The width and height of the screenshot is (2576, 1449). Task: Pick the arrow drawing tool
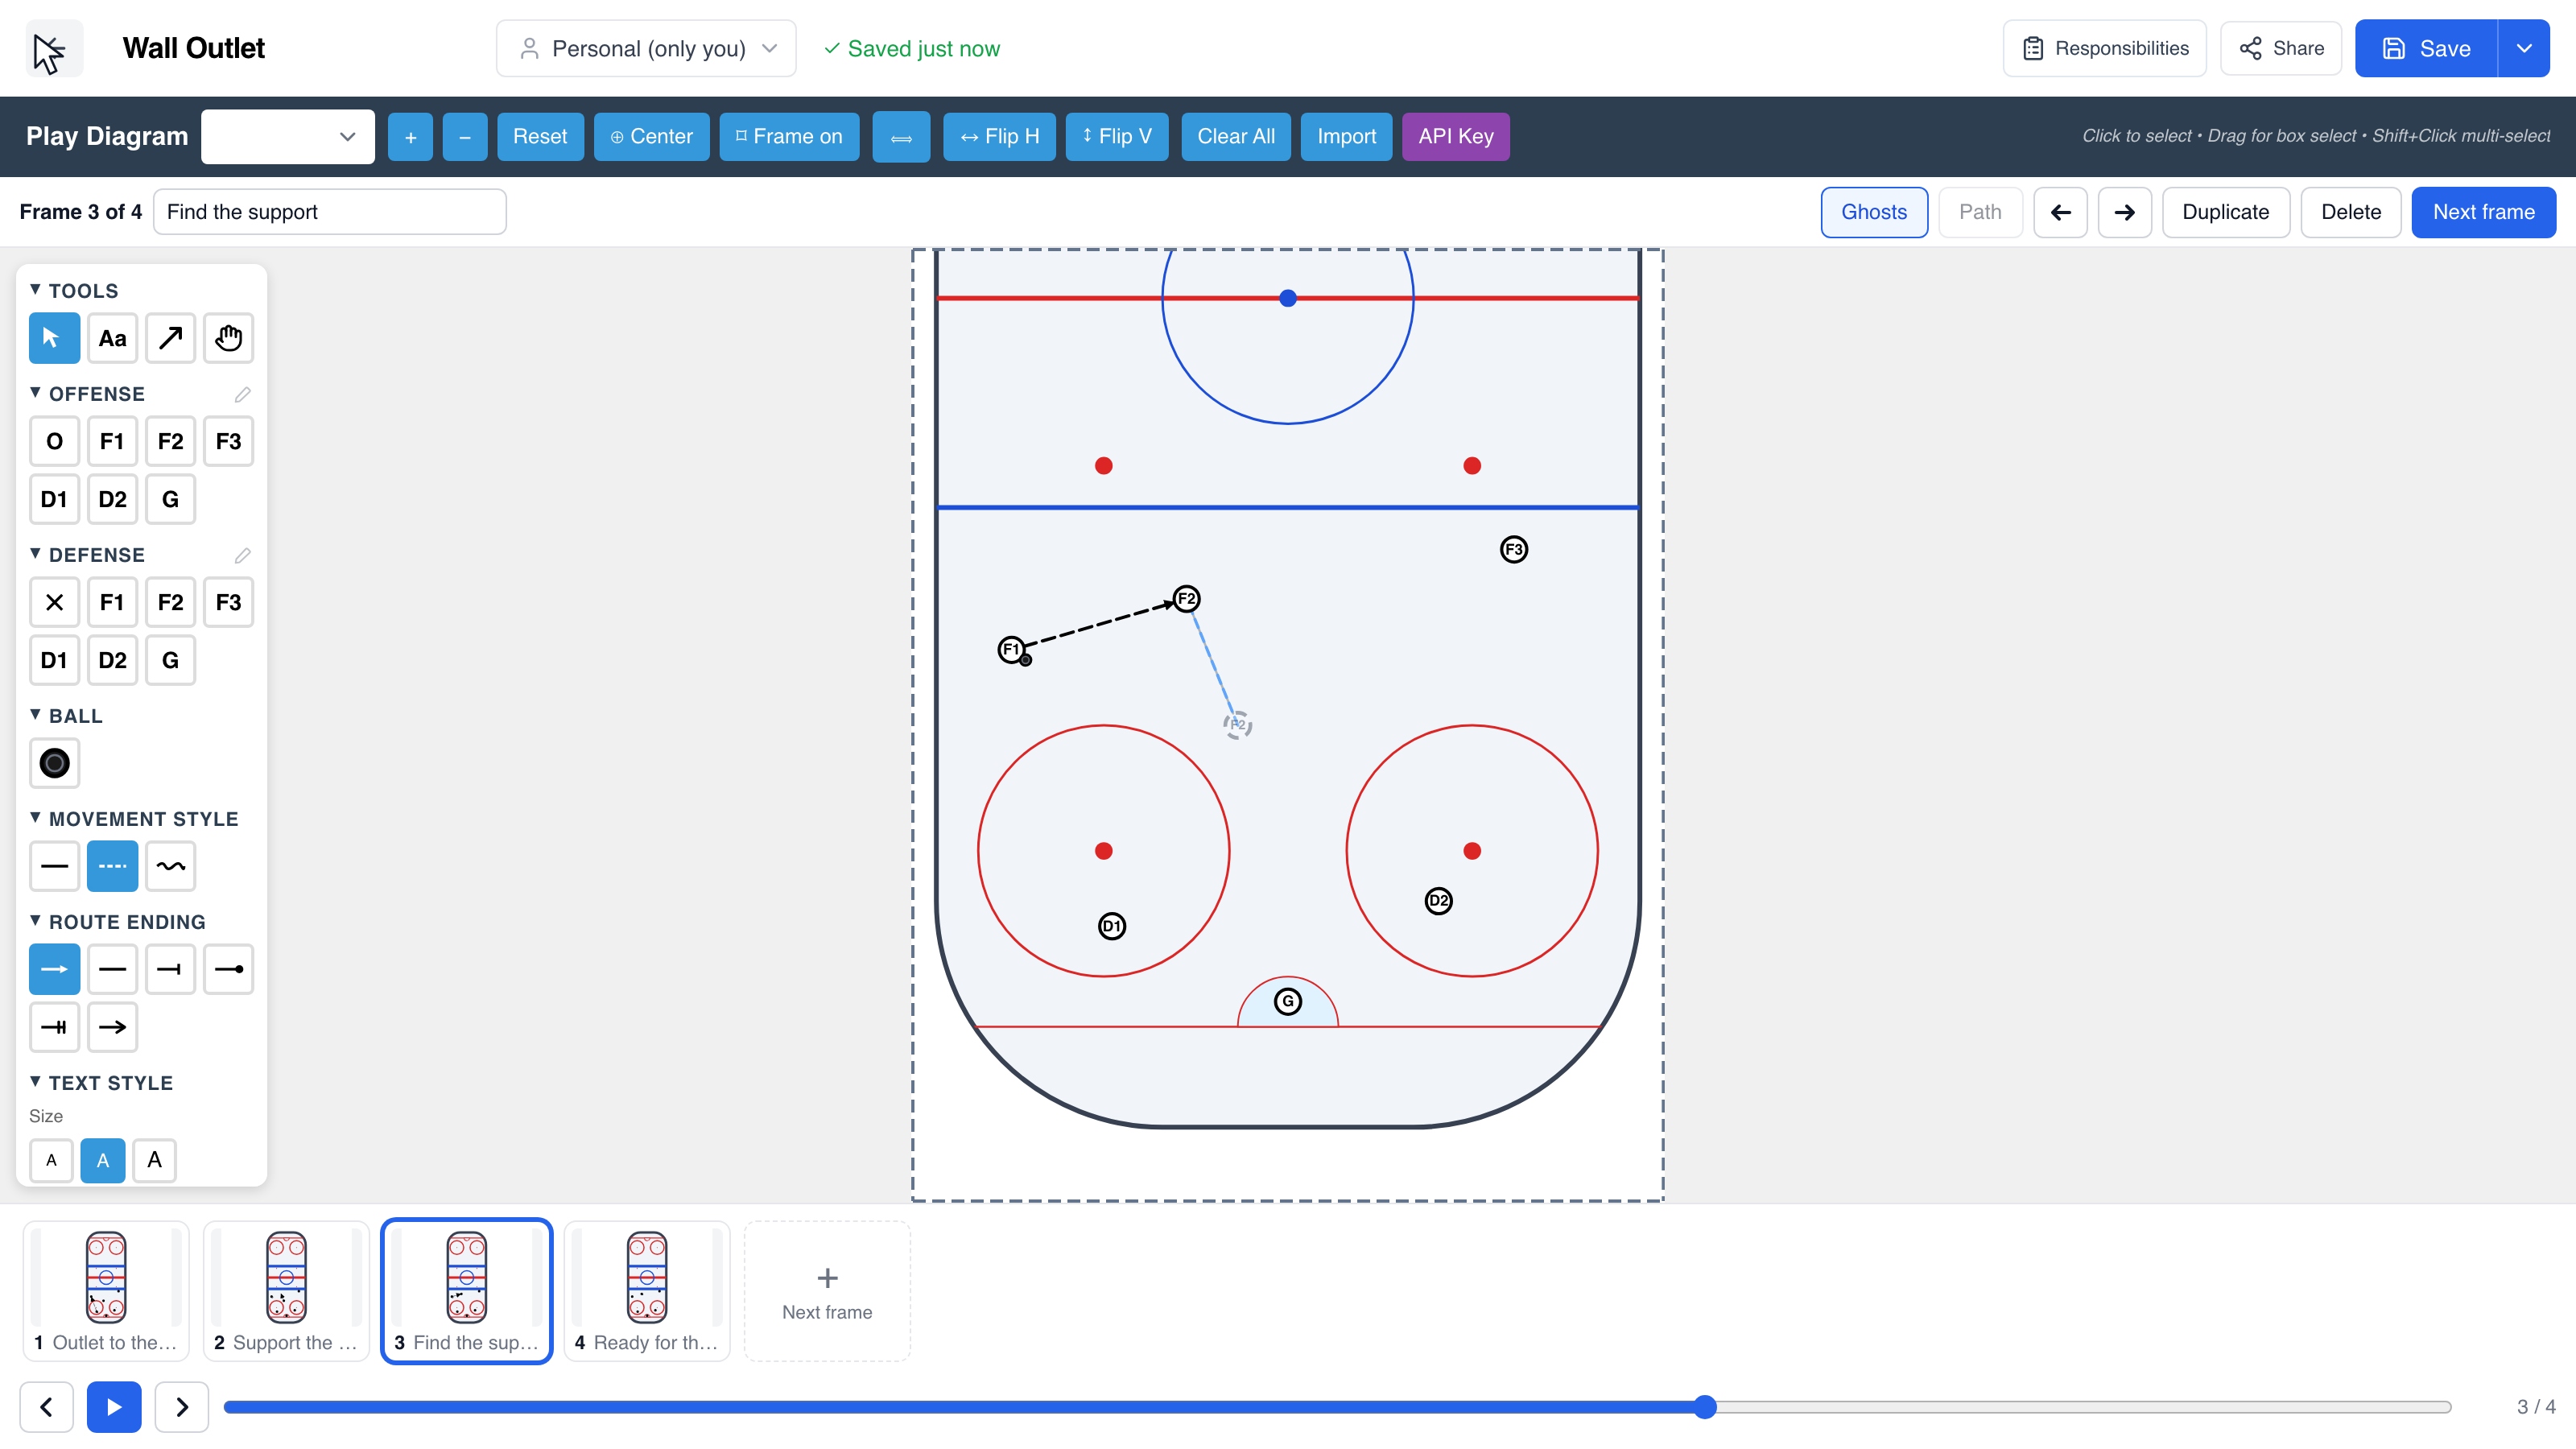coord(170,338)
